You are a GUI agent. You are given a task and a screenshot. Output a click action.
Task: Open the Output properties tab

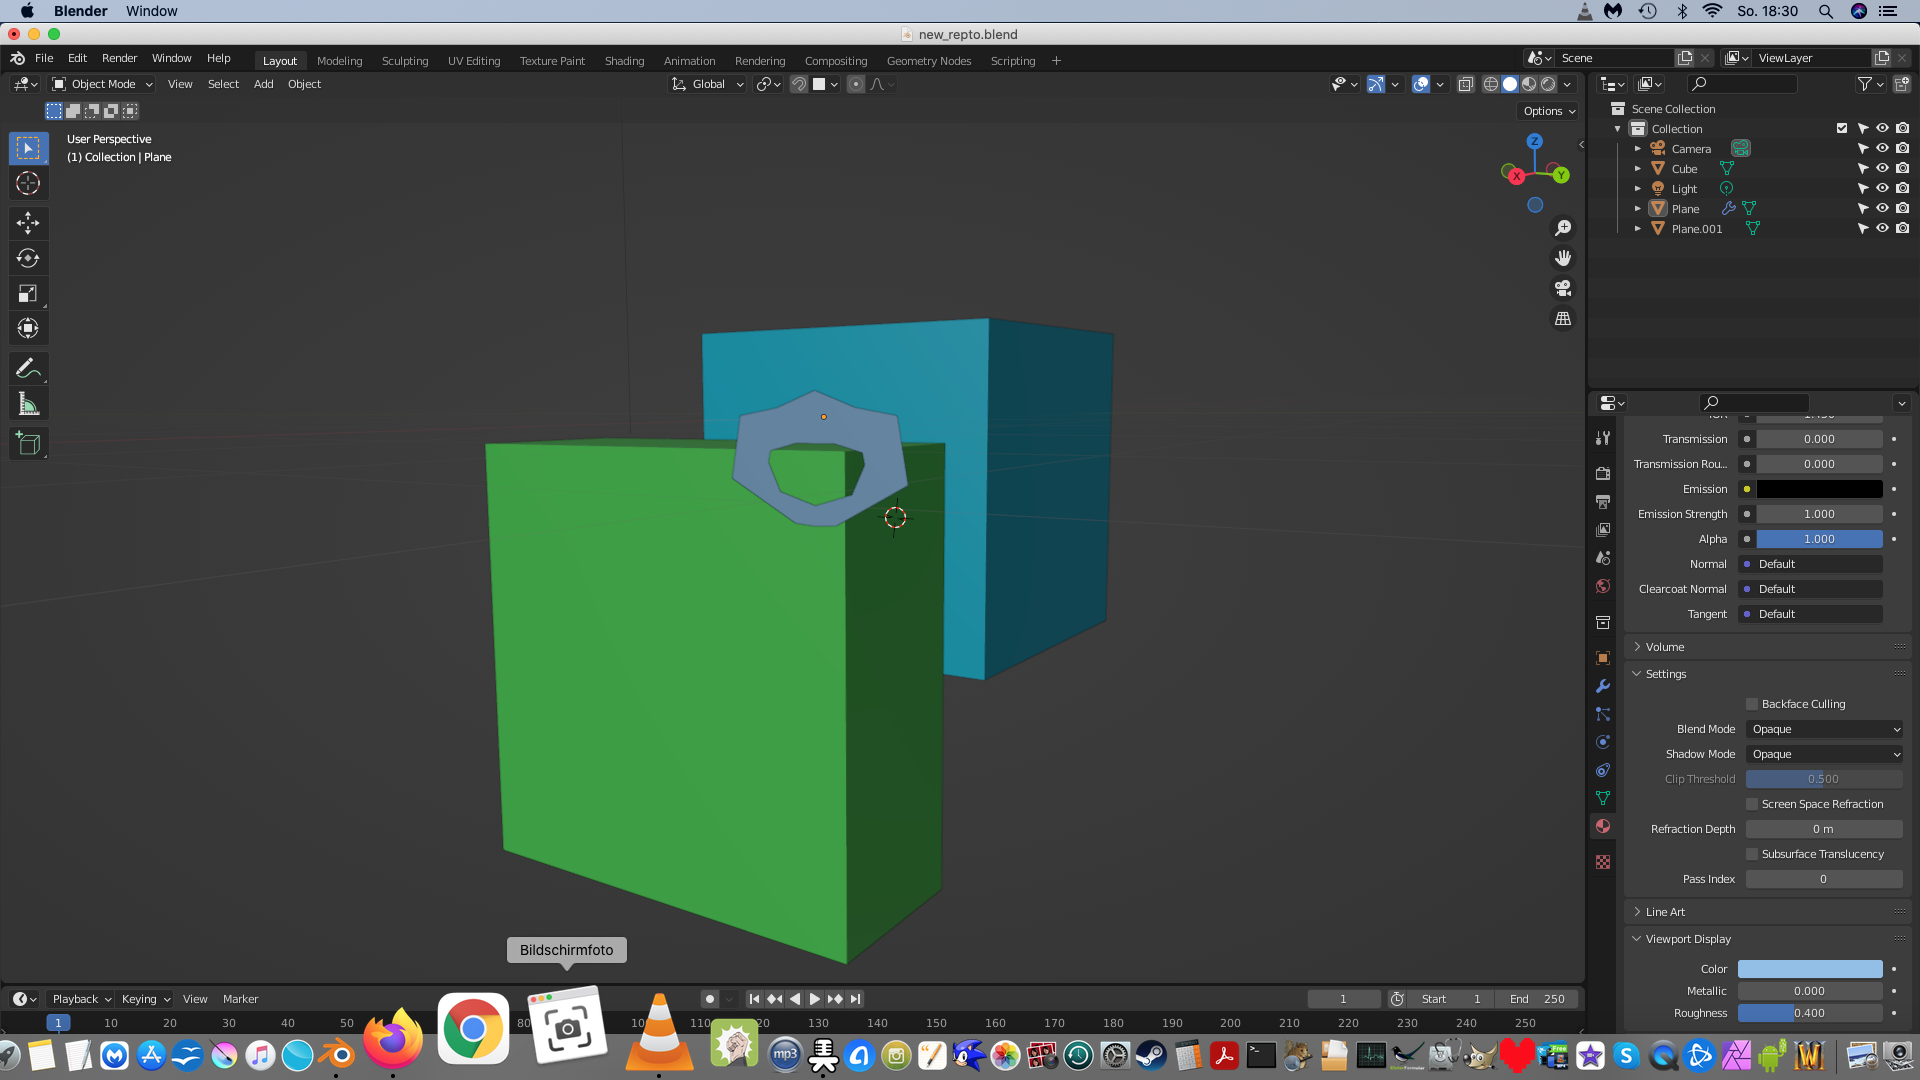click(1603, 501)
